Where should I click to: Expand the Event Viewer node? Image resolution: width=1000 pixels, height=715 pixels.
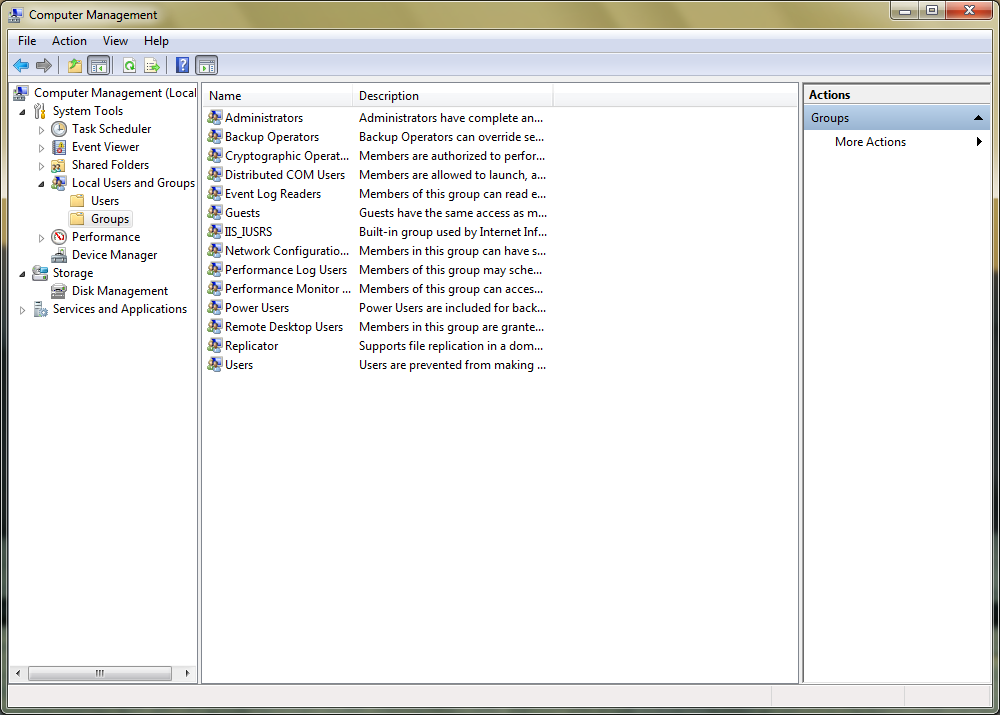tap(41, 148)
